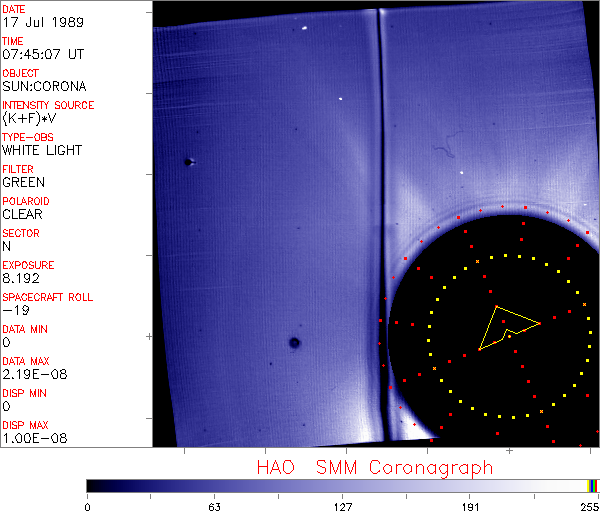Click the GREEN filter value

point(23,182)
